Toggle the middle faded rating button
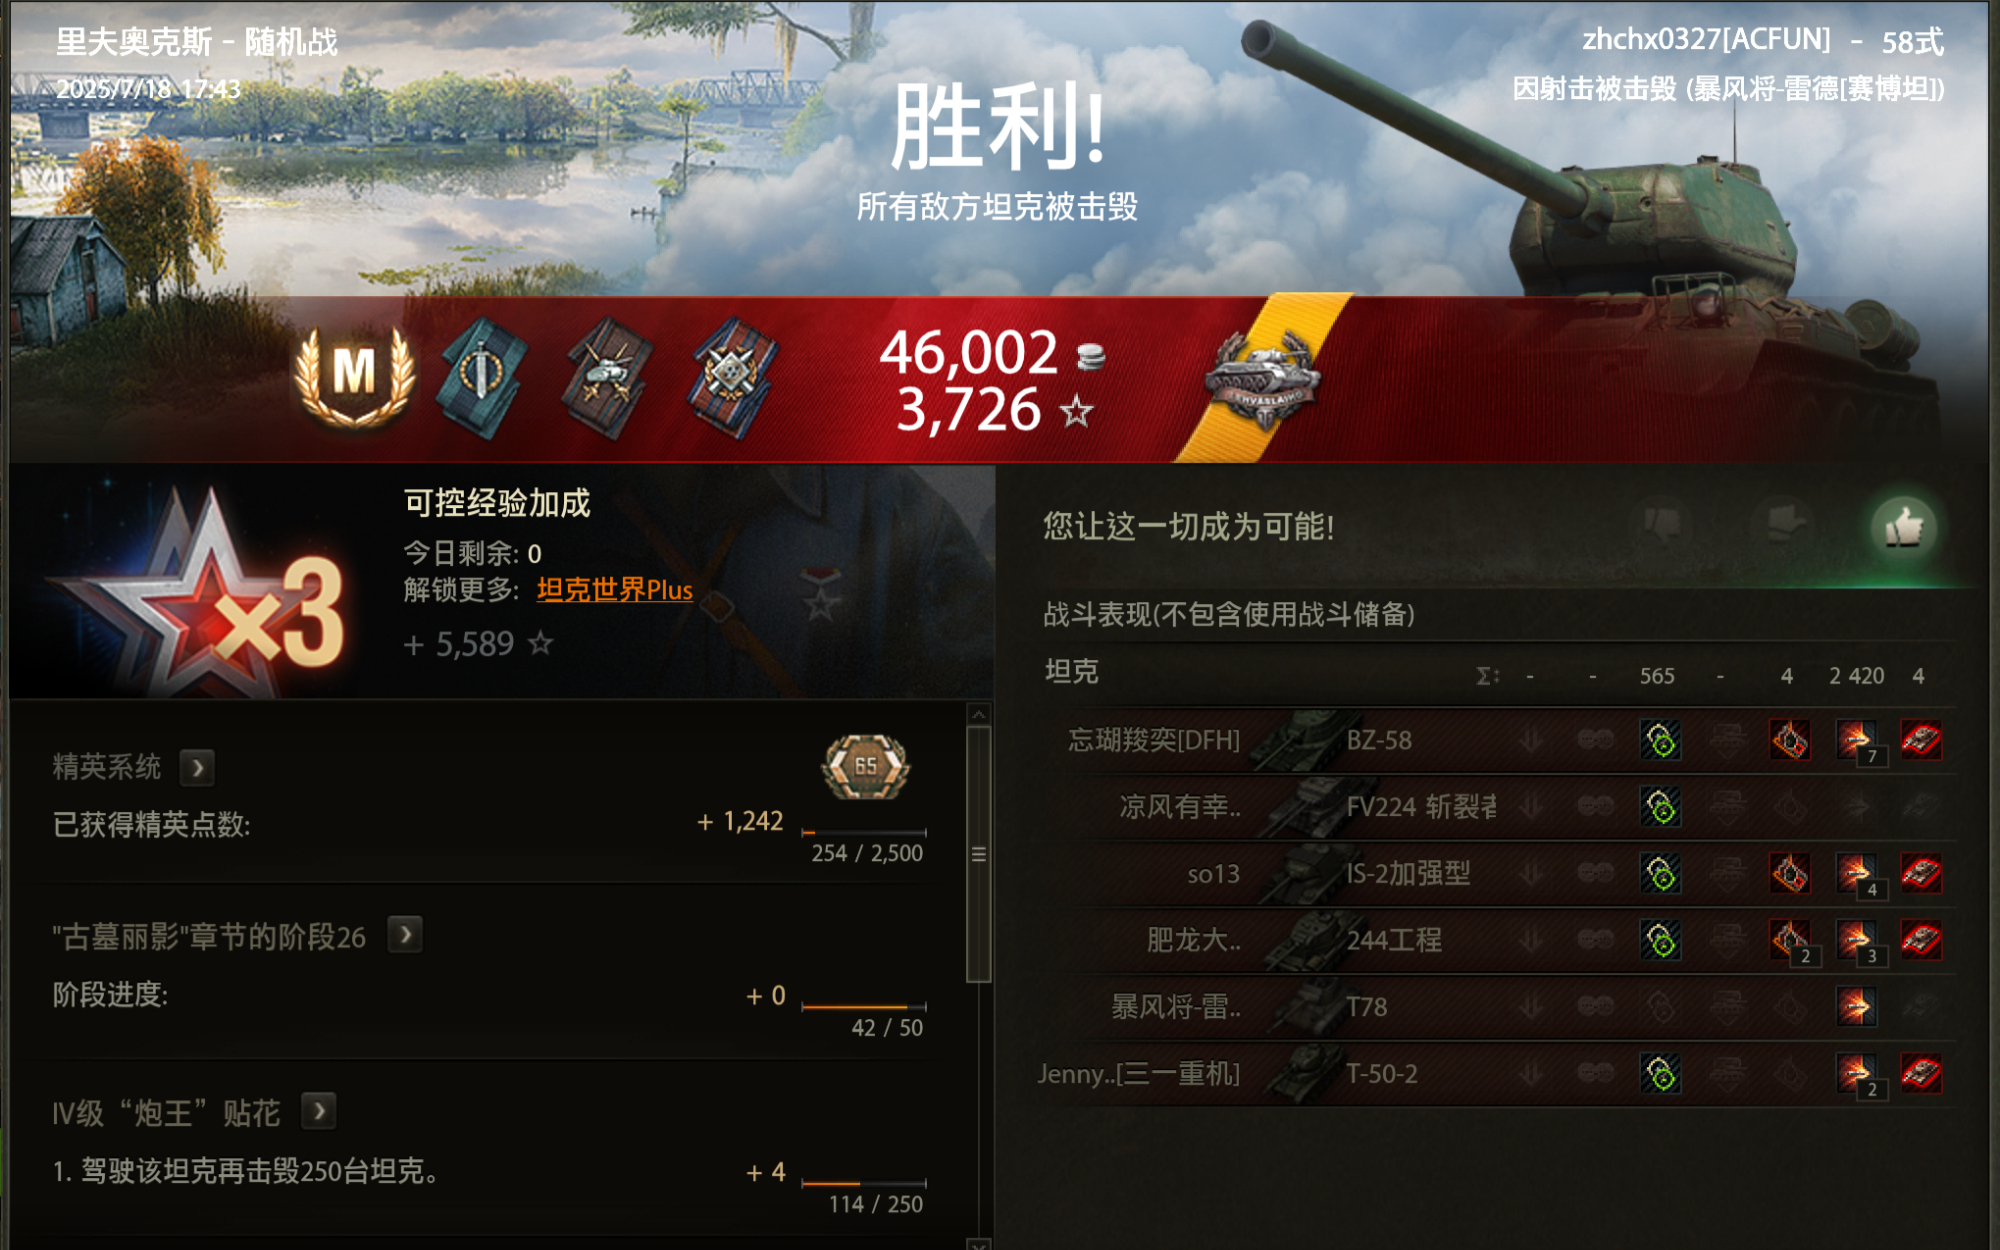 click(x=1783, y=525)
